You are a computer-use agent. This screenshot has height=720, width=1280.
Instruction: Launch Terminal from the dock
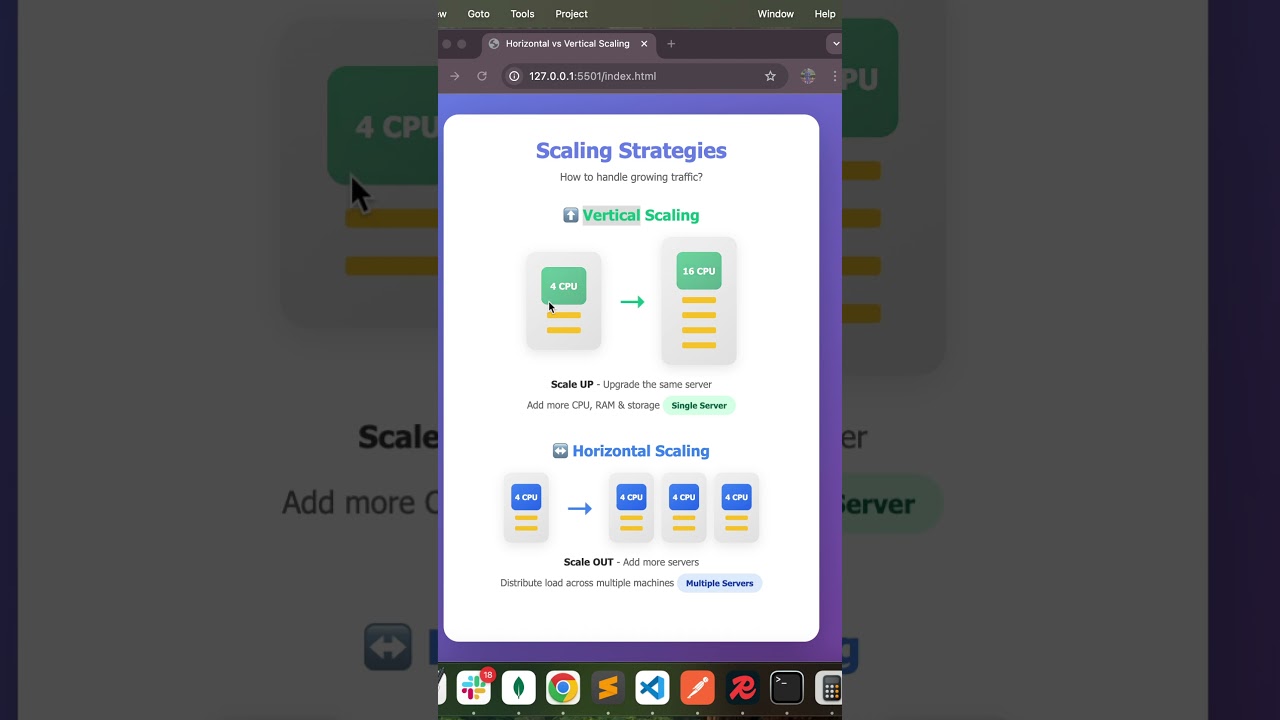[787, 688]
